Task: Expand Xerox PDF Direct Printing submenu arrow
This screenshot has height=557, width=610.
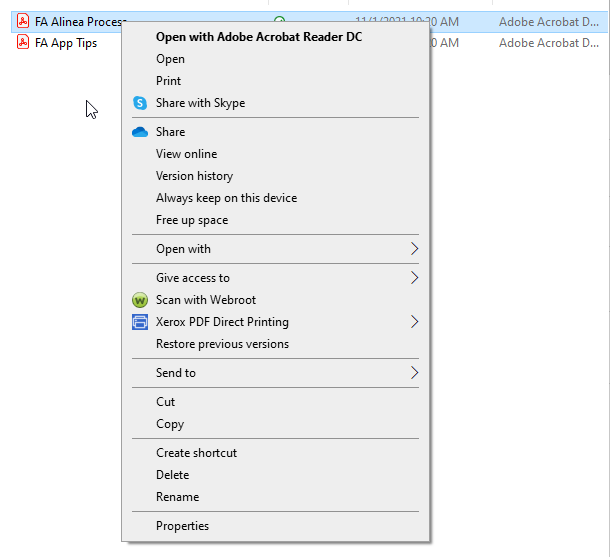Action: pyautogui.click(x=414, y=322)
